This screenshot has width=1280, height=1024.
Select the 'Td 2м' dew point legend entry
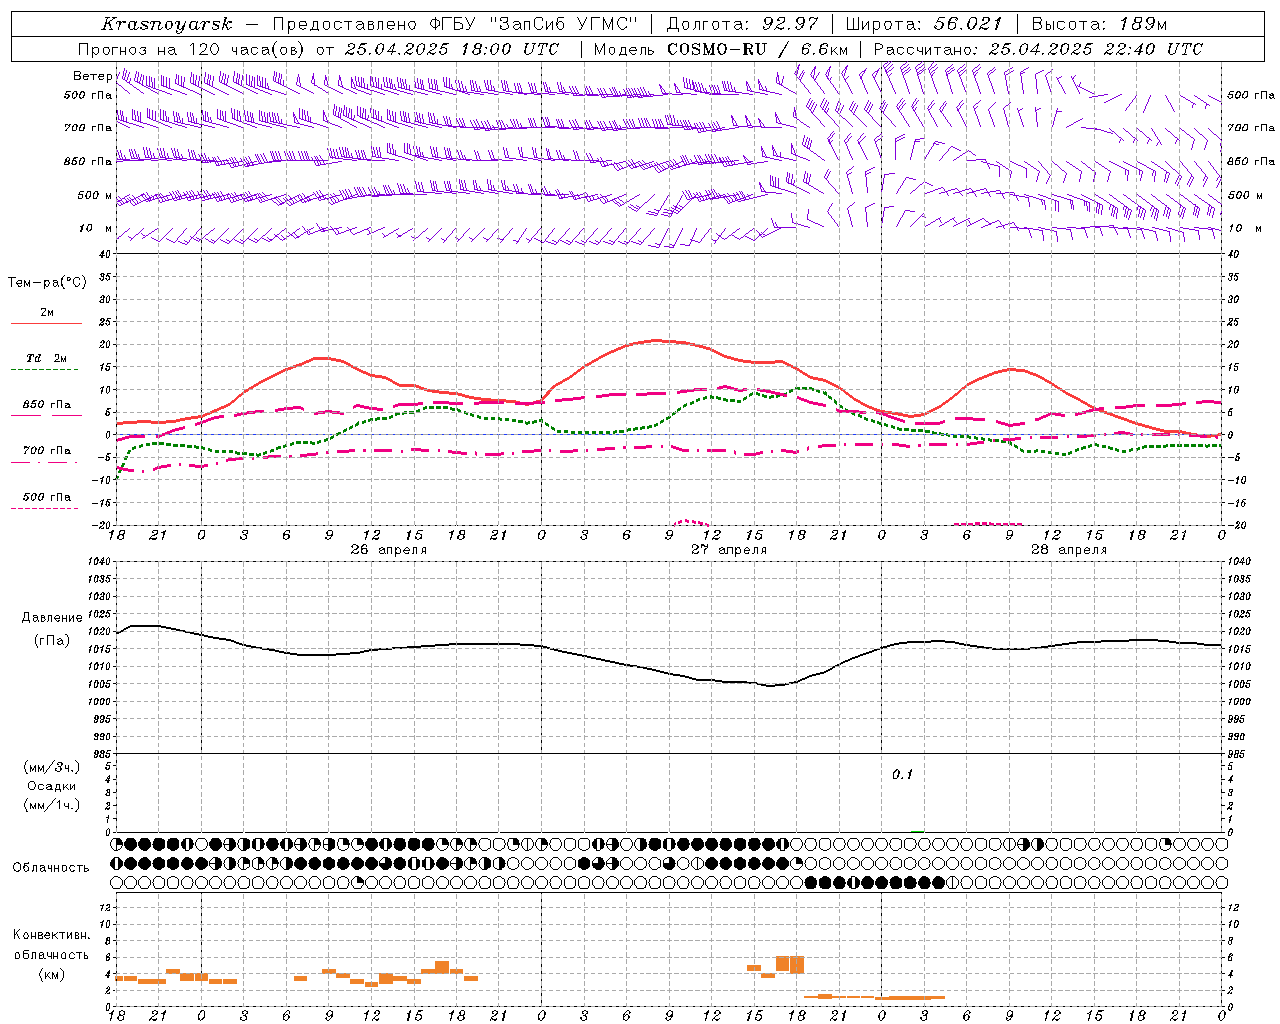(x=47, y=358)
